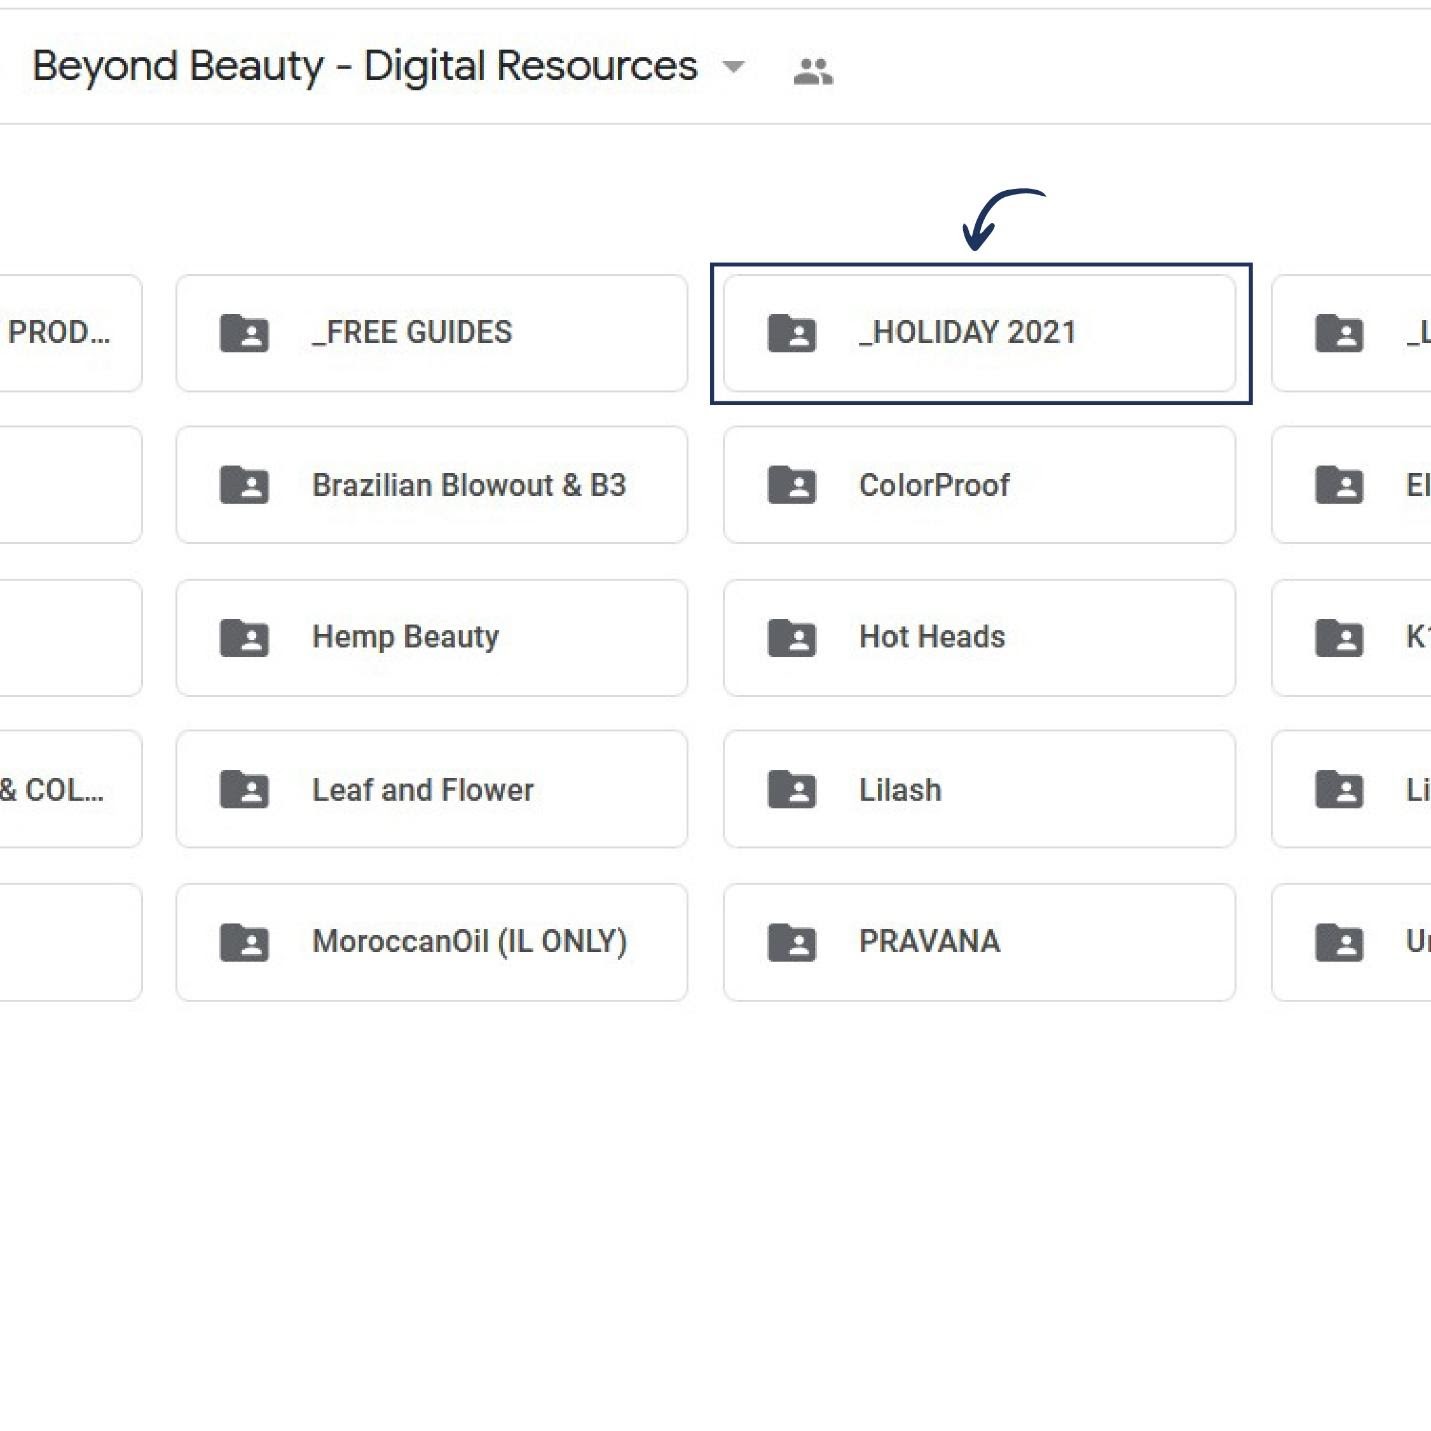
Task: Expand the Beyond Beauty folder dropdown arrow
Action: pyautogui.click(x=733, y=67)
